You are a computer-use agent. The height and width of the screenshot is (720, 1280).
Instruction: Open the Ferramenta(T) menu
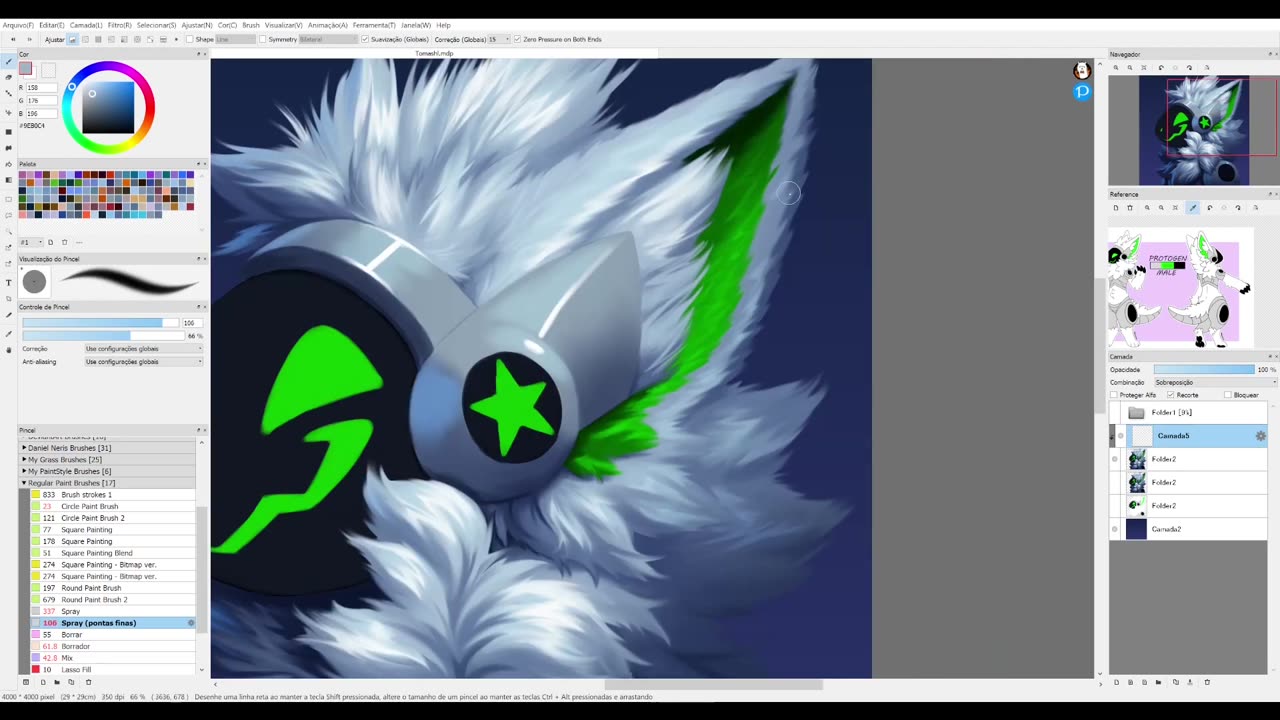tap(374, 25)
